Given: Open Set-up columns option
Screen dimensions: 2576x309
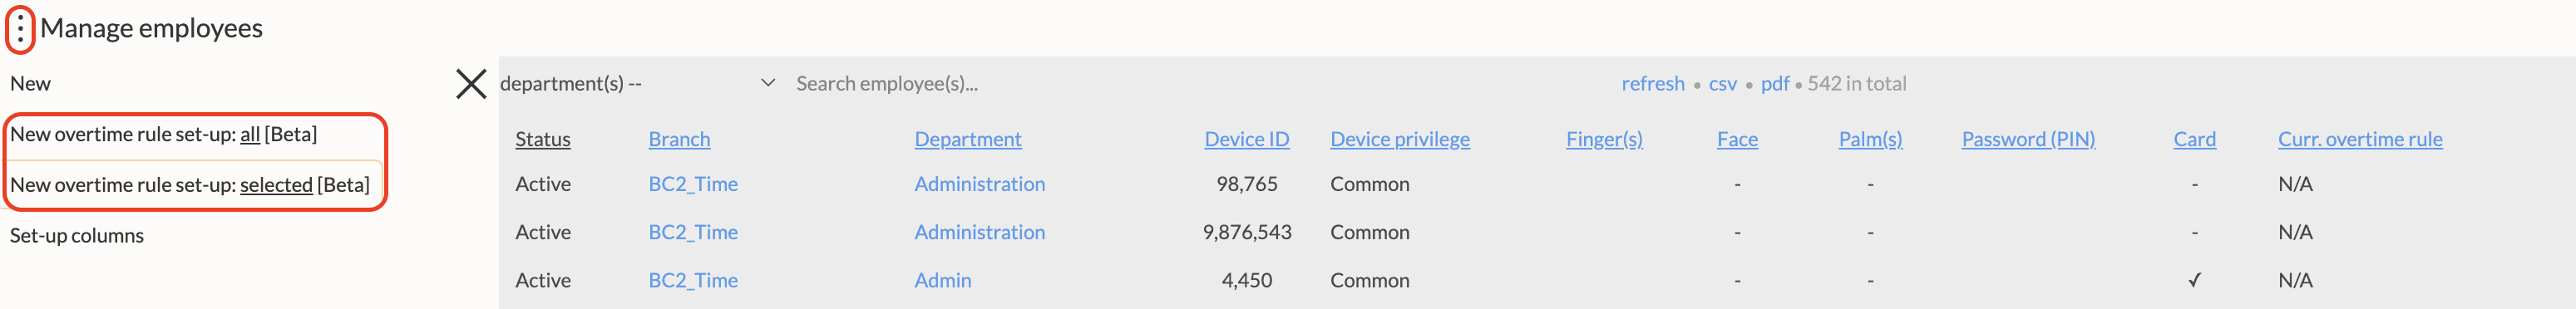Looking at the screenshot, I should tap(77, 236).
